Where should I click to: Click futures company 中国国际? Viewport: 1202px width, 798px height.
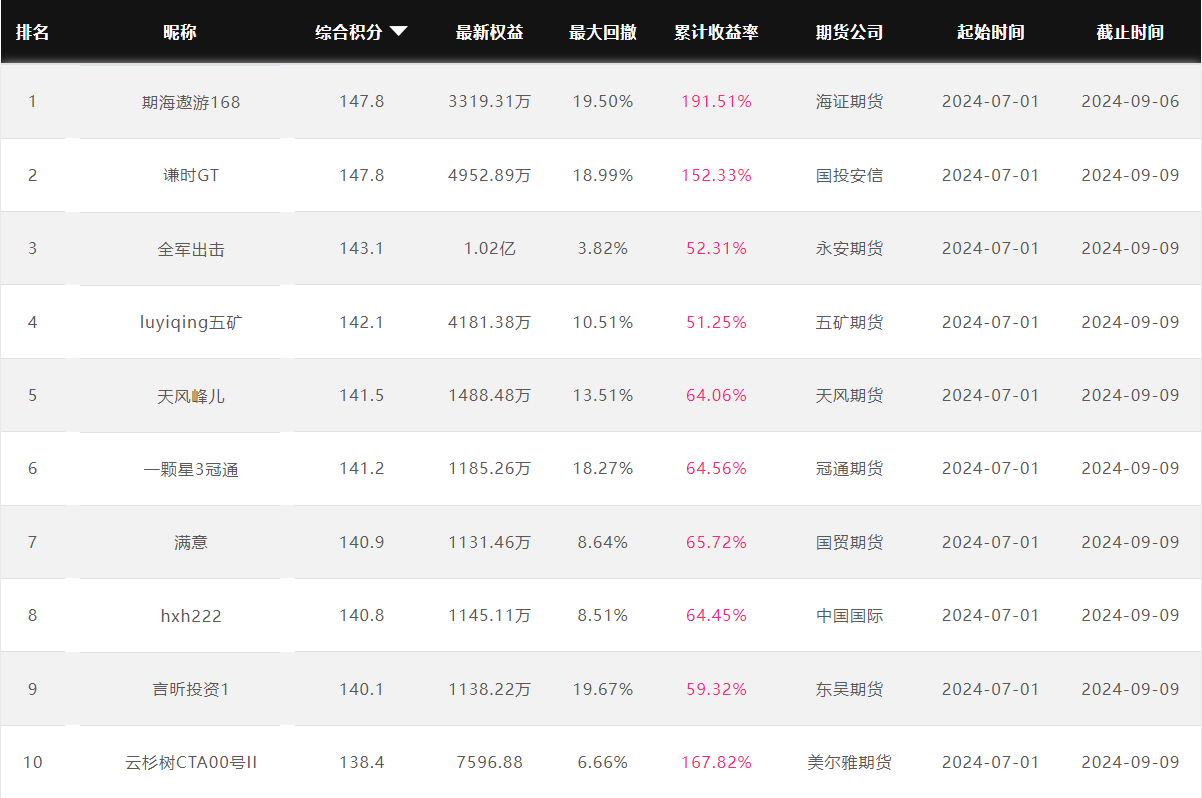pyautogui.click(x=850, y=616)
